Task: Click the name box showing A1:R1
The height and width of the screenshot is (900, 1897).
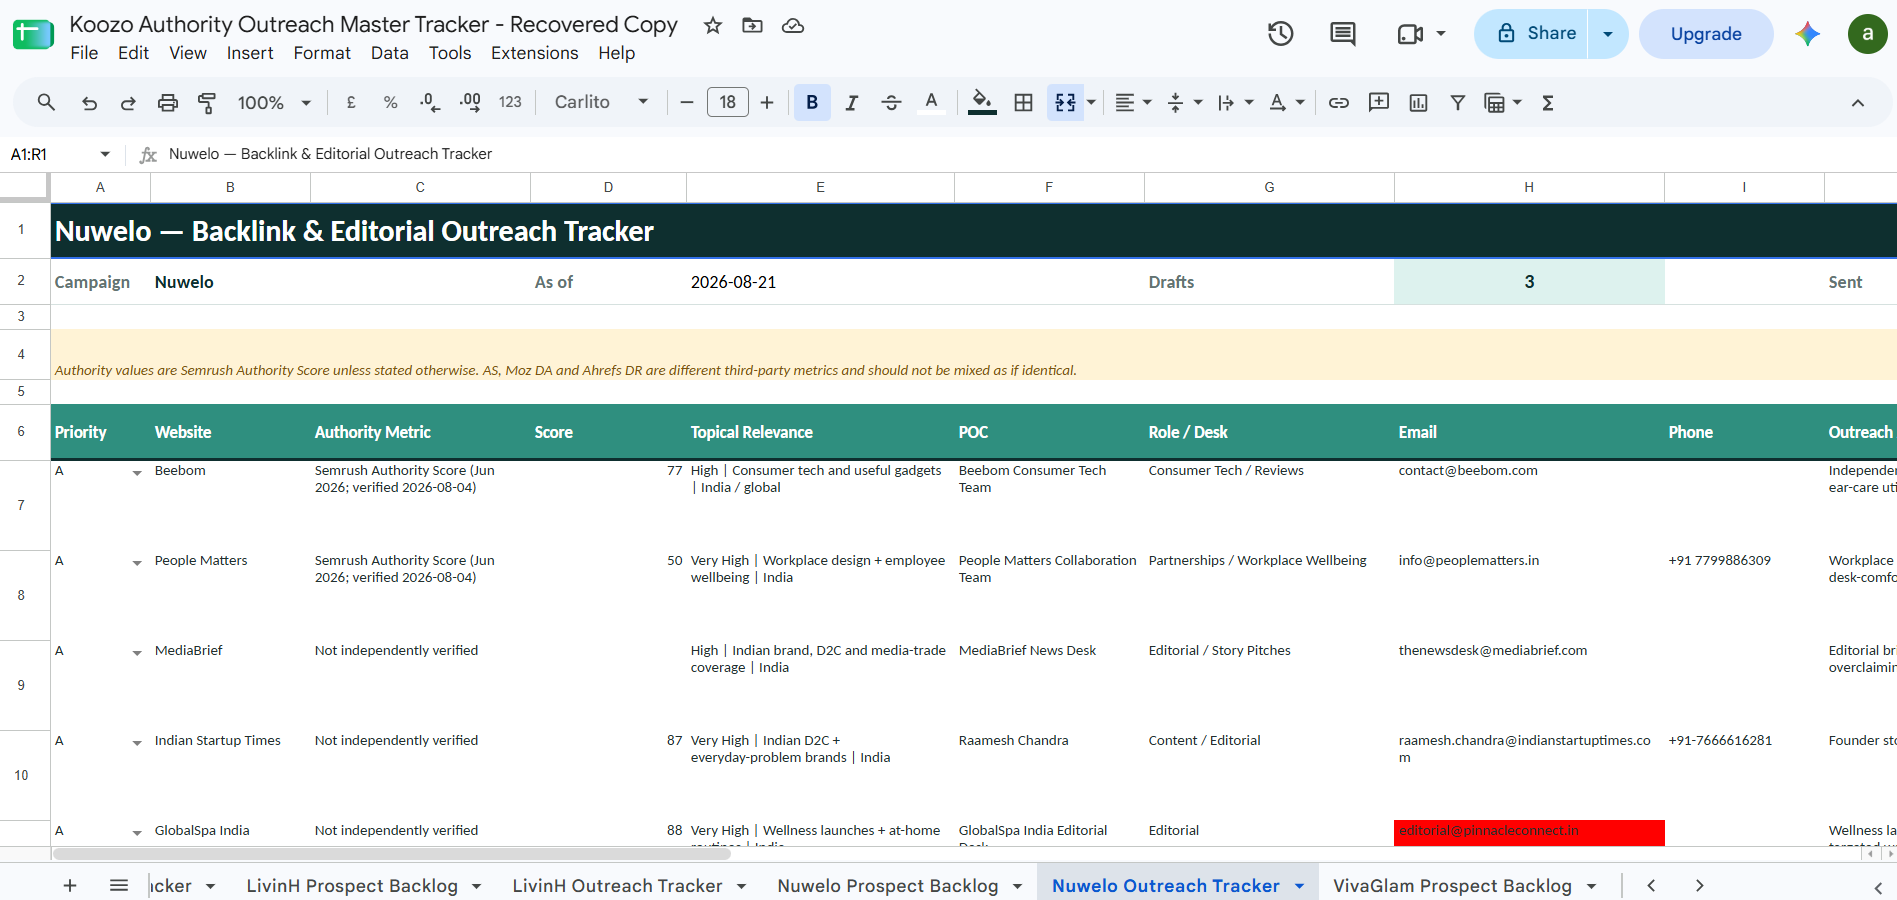Action: tap(59, 154)
